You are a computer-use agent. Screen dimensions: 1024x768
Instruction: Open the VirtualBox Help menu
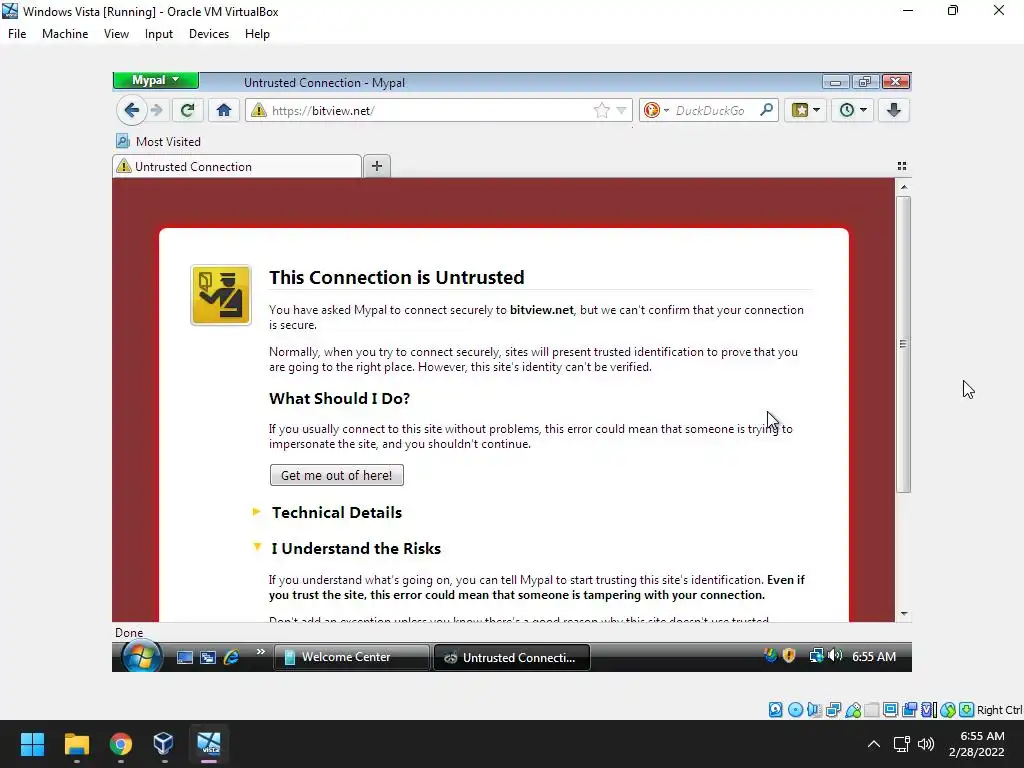pyautogui.click(x=257, y=34)
